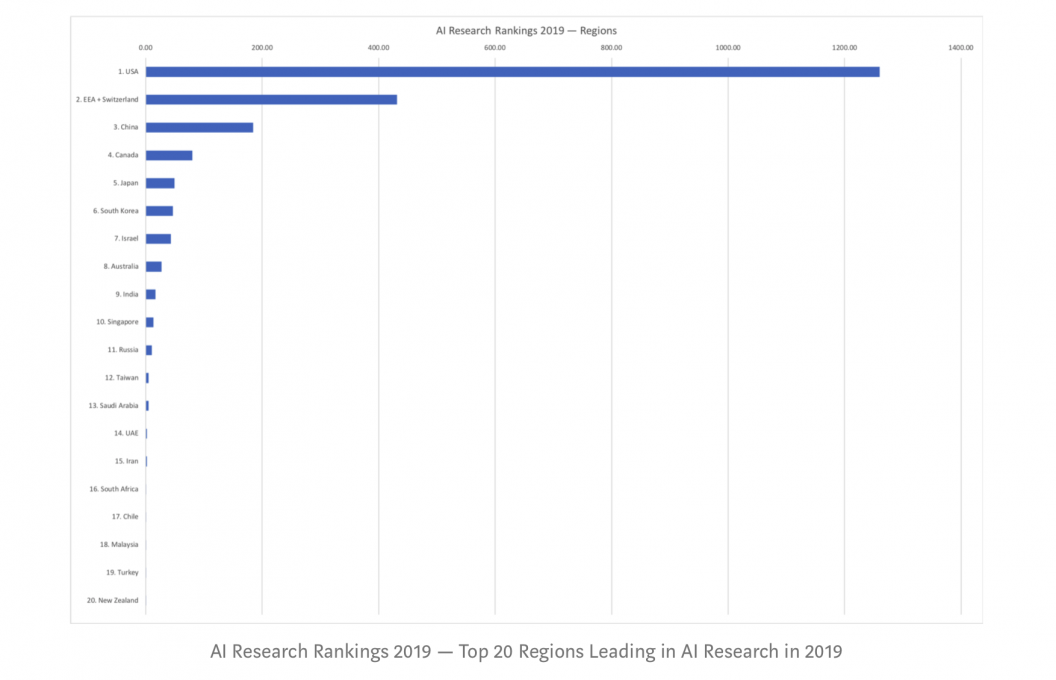Screen dimensions: 1056x680
Task: Click the Canada bar
Action: (168, 155)
